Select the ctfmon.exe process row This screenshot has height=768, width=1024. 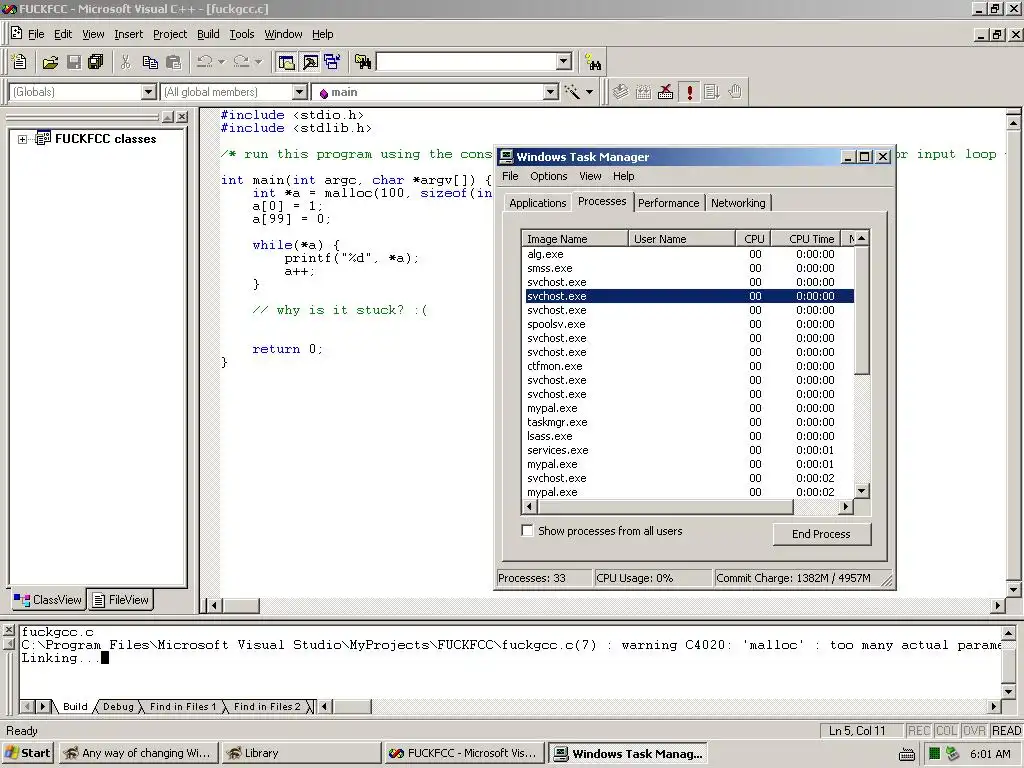(x=689, y=366)
